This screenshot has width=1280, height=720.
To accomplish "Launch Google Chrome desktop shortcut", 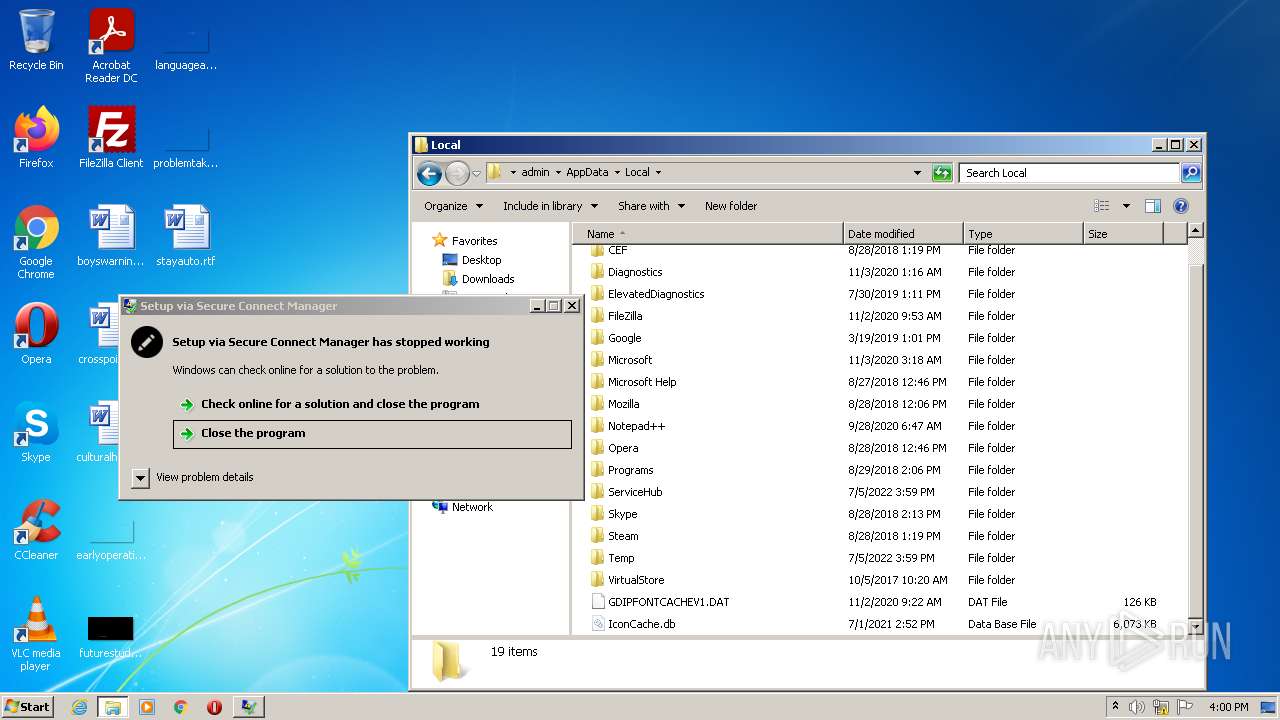I will tap(36, 242).
